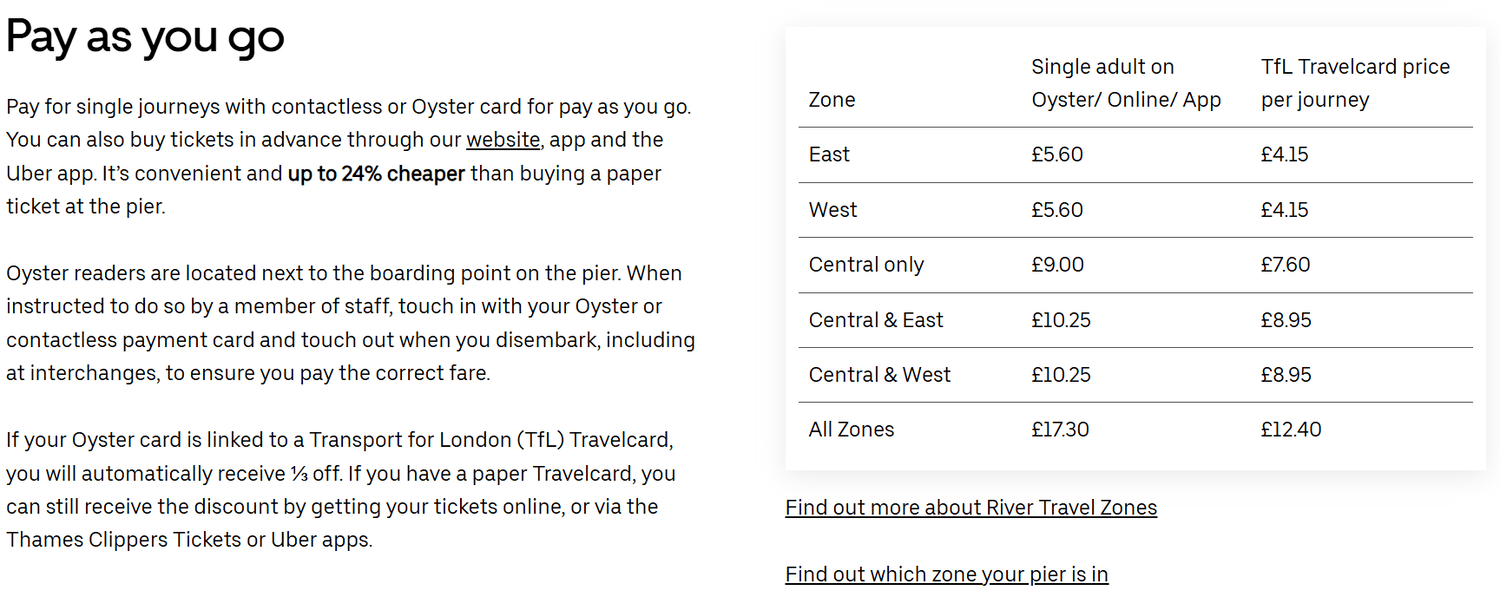Screen dimensions: 1500x597
Task: Click the Zone column header
Action: click(832, 100)
